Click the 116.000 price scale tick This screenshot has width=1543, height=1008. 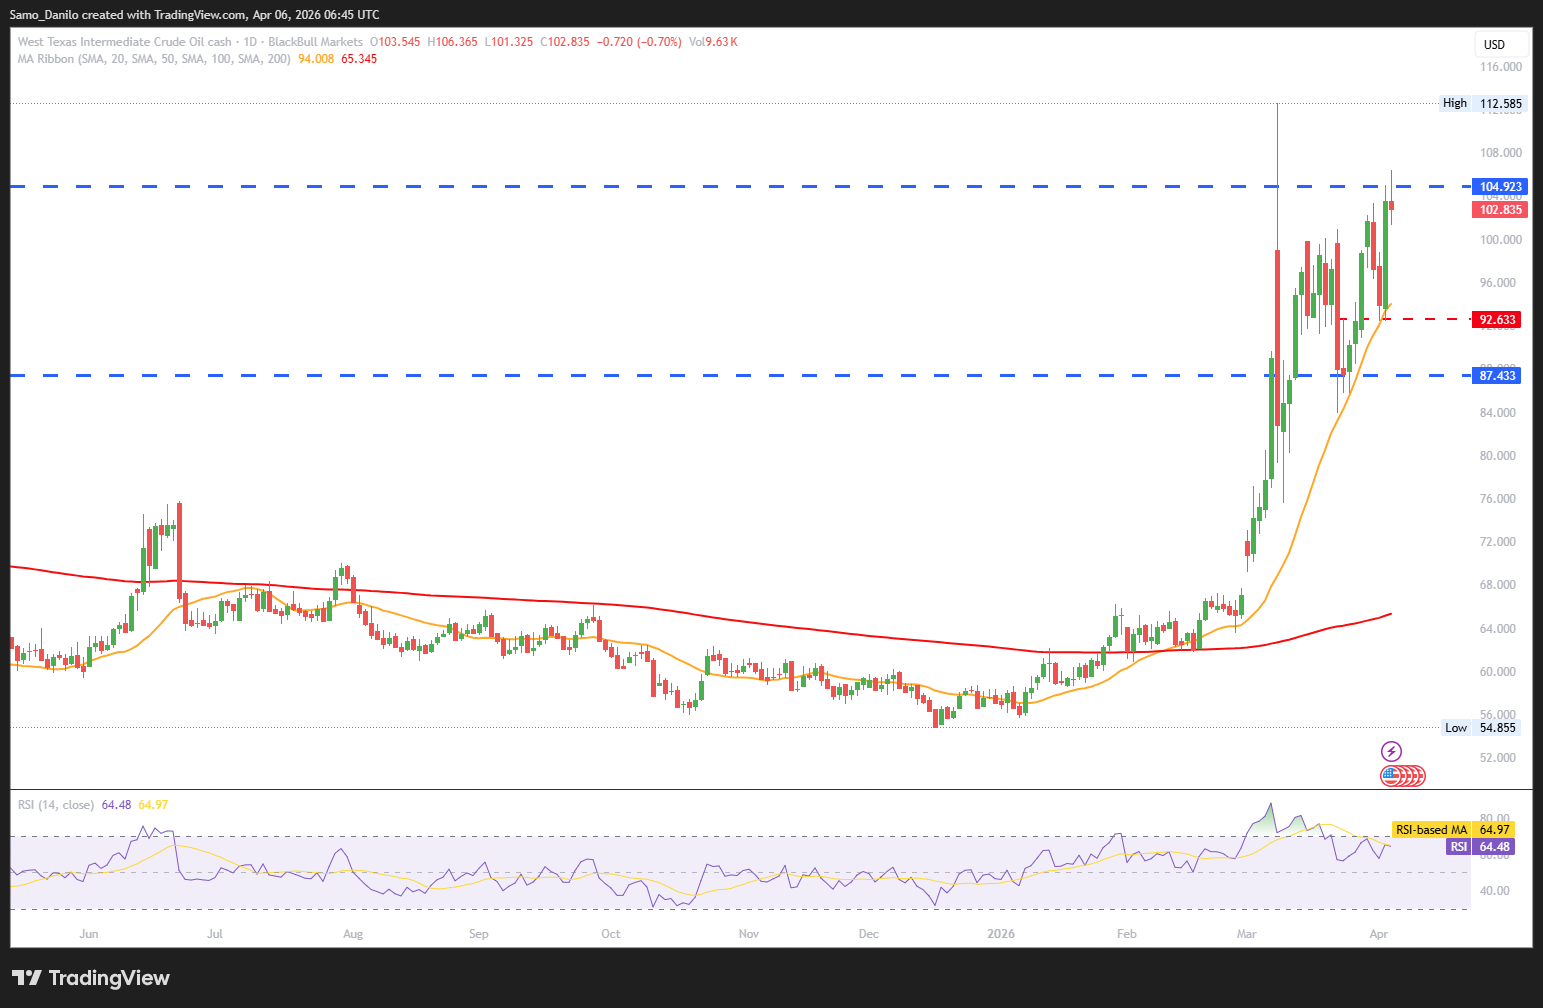click(1500, 67)
